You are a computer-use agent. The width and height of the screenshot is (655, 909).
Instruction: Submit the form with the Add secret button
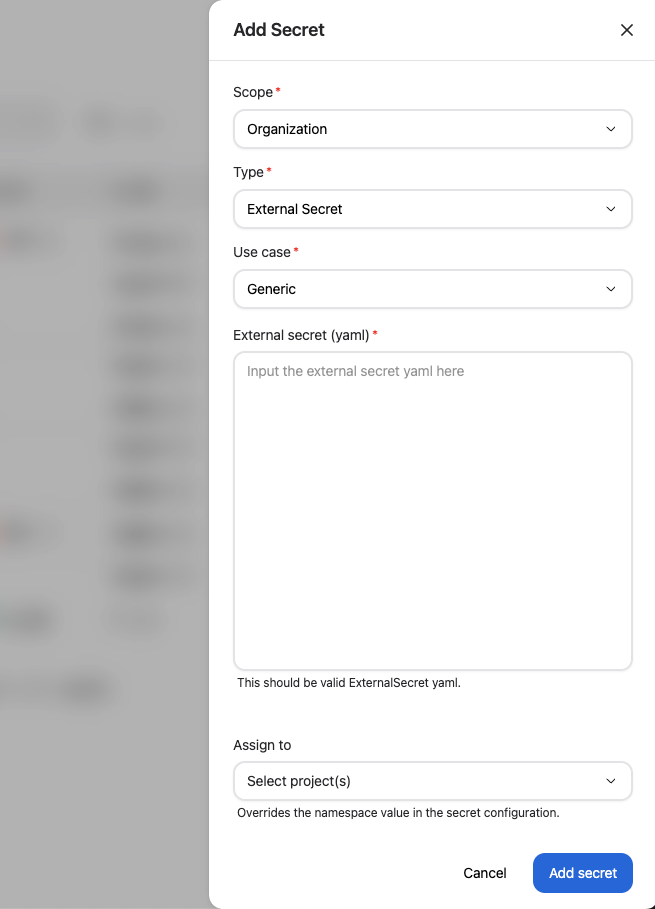click(582, 872)
